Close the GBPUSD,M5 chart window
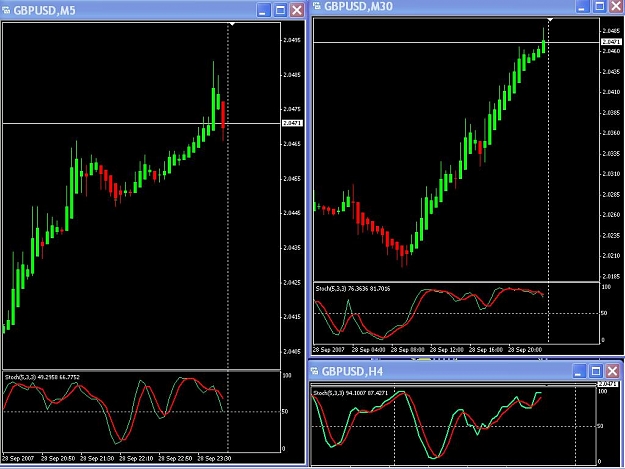The image size is (625, 469). pyautogui.click(x=297, y=10)
